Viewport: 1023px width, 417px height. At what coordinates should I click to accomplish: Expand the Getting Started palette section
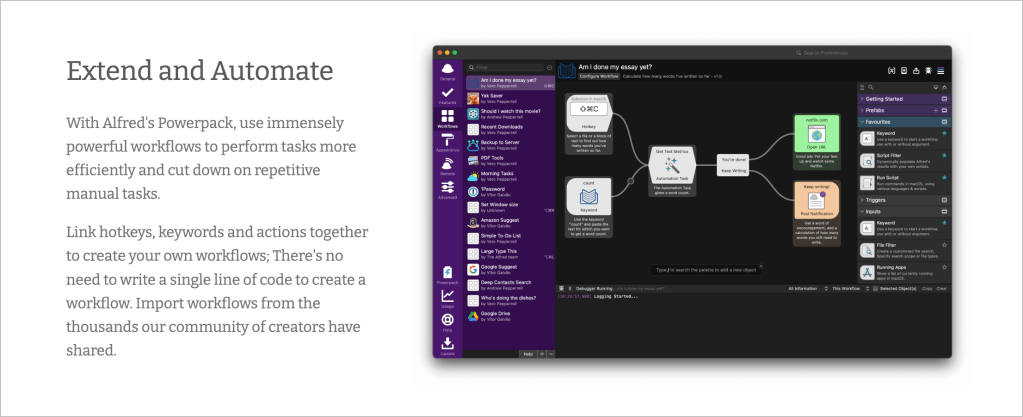900,99
